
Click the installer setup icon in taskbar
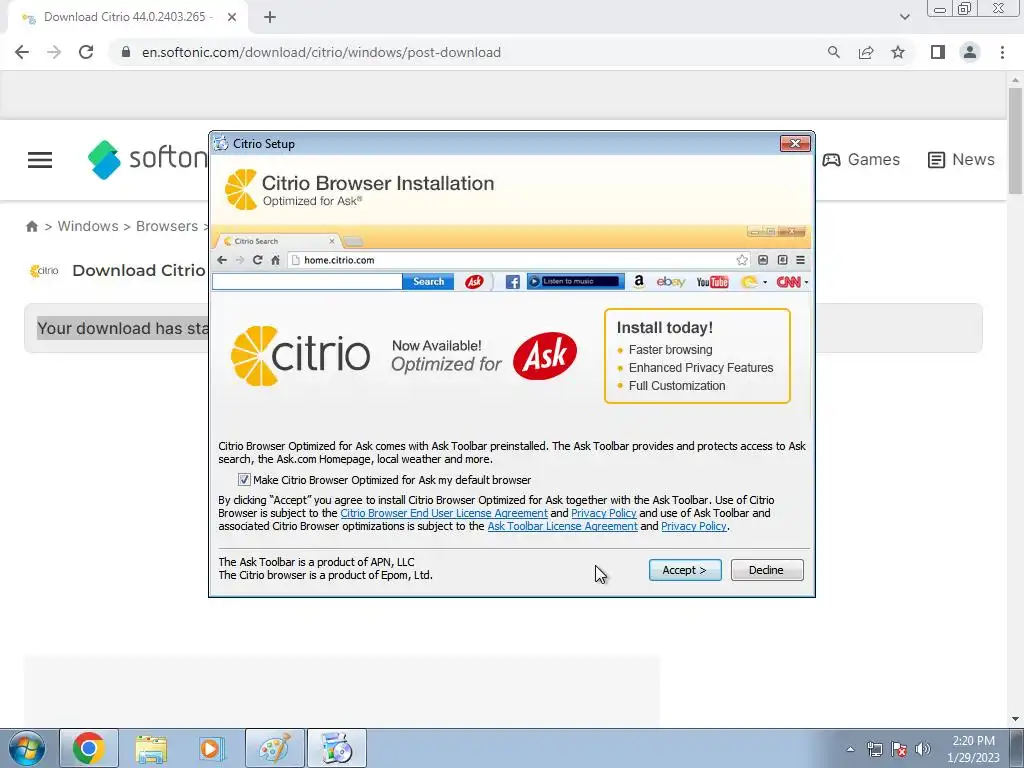(x=336, y=748)
